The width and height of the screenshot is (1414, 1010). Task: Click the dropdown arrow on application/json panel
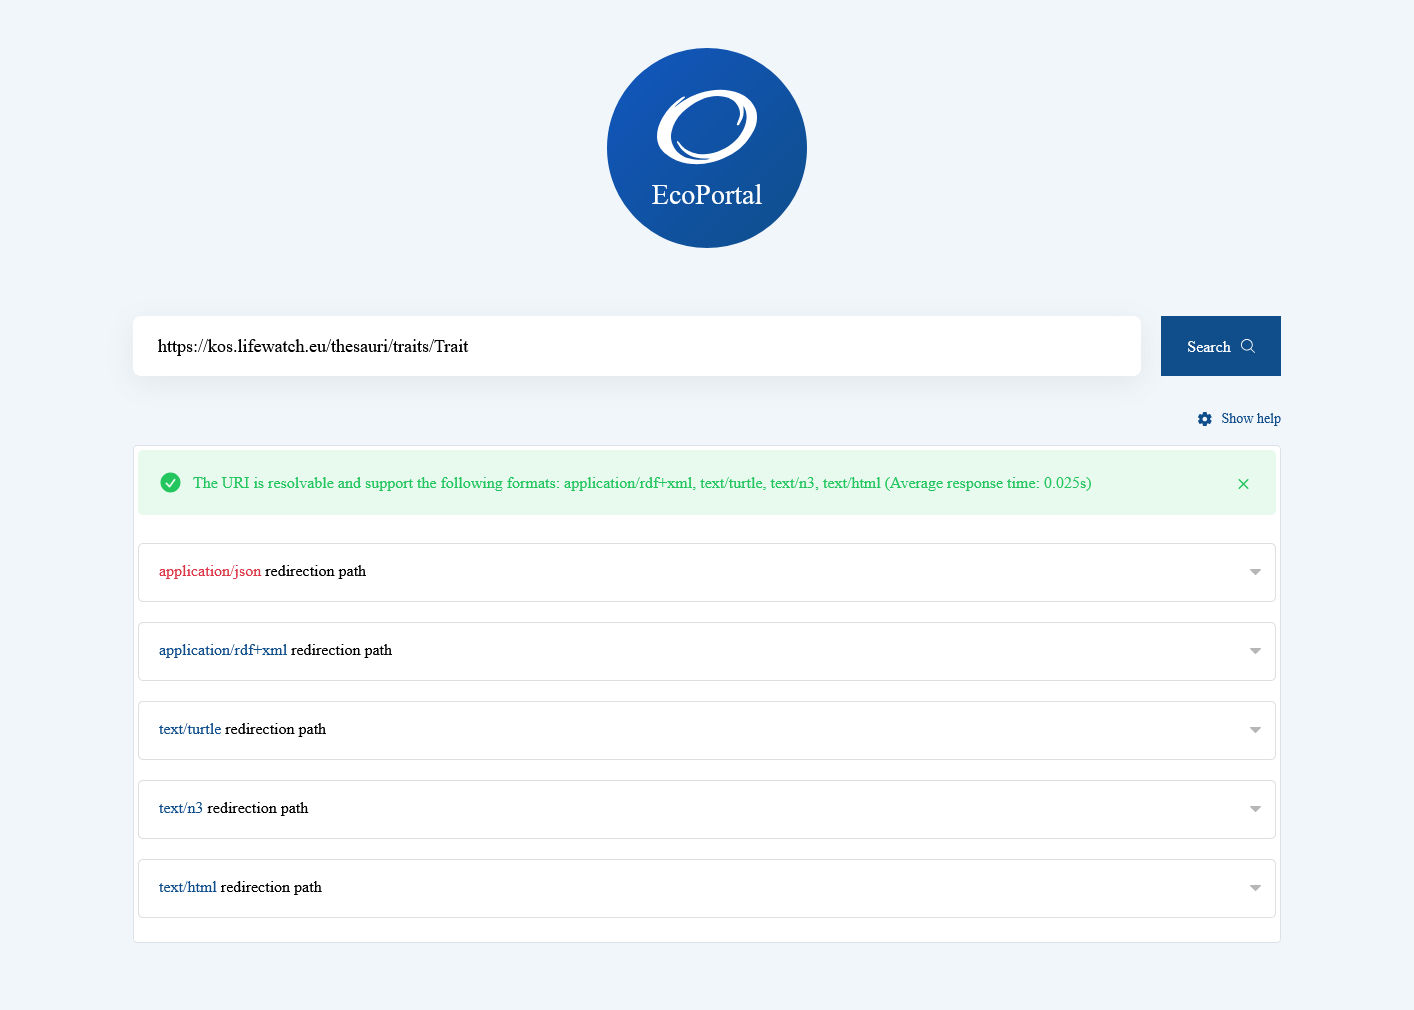click(x=1255, y=572)
